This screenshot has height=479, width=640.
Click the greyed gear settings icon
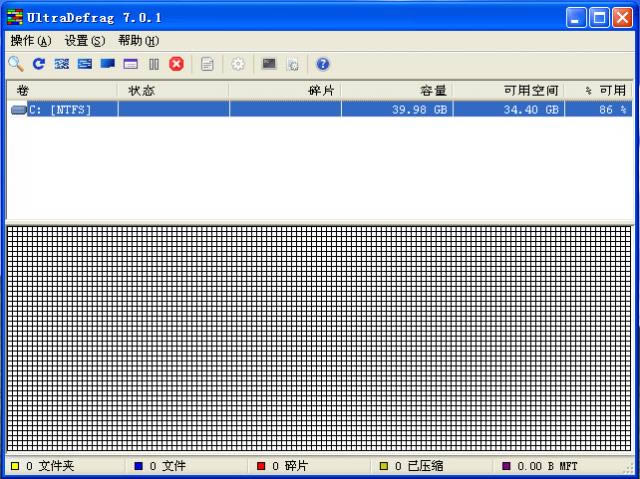click(238, 64)
